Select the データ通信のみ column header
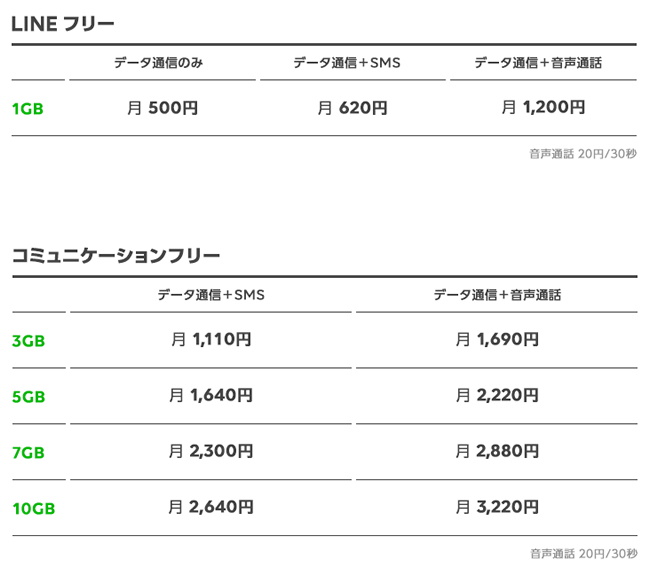650x569 pixels. coord(158,62)
